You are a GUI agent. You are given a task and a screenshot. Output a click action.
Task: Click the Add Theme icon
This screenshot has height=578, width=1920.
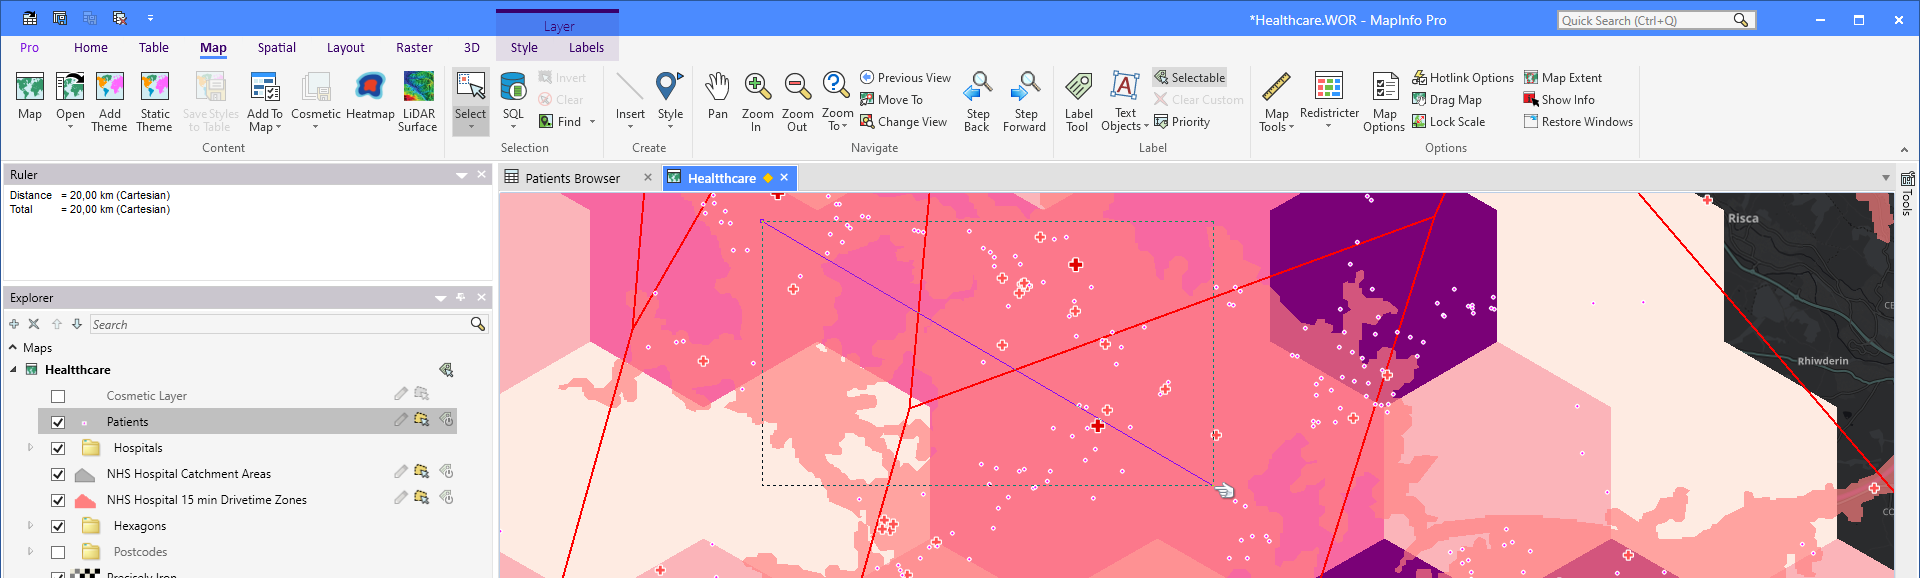click(110, 87)
